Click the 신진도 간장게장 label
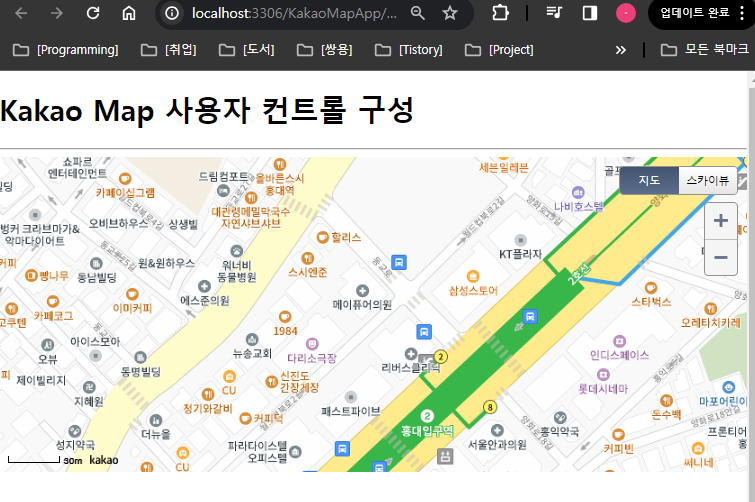755x502 pixels. coord(299,382)
